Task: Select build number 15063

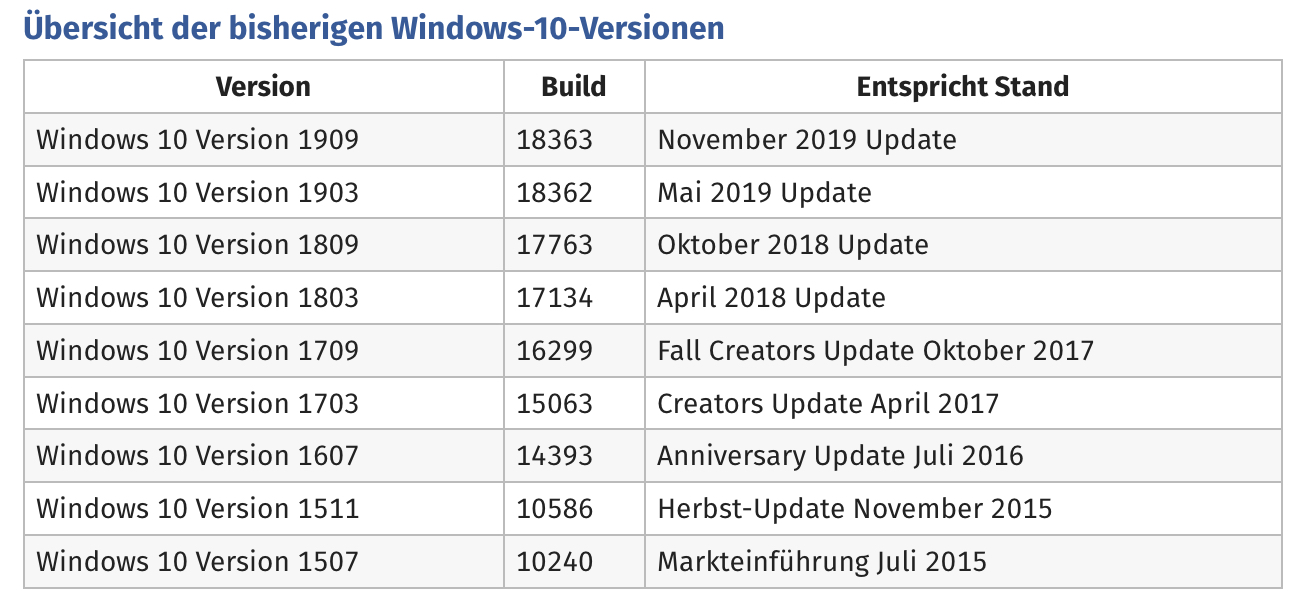Action: (555, 404)
